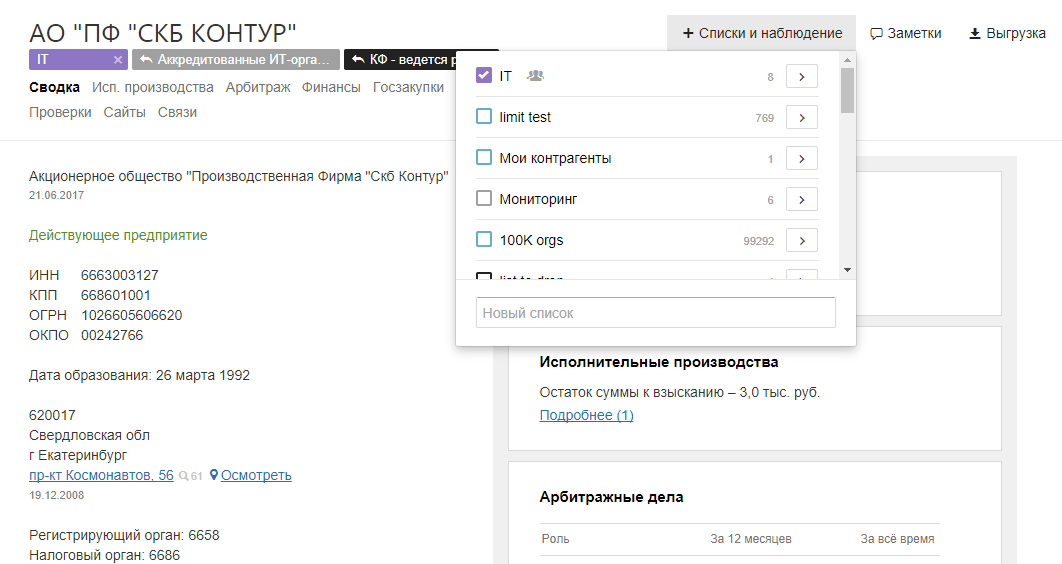
Task: Open the IT list via arrow button
Action: pyautogui.click(x=802, y=76)
